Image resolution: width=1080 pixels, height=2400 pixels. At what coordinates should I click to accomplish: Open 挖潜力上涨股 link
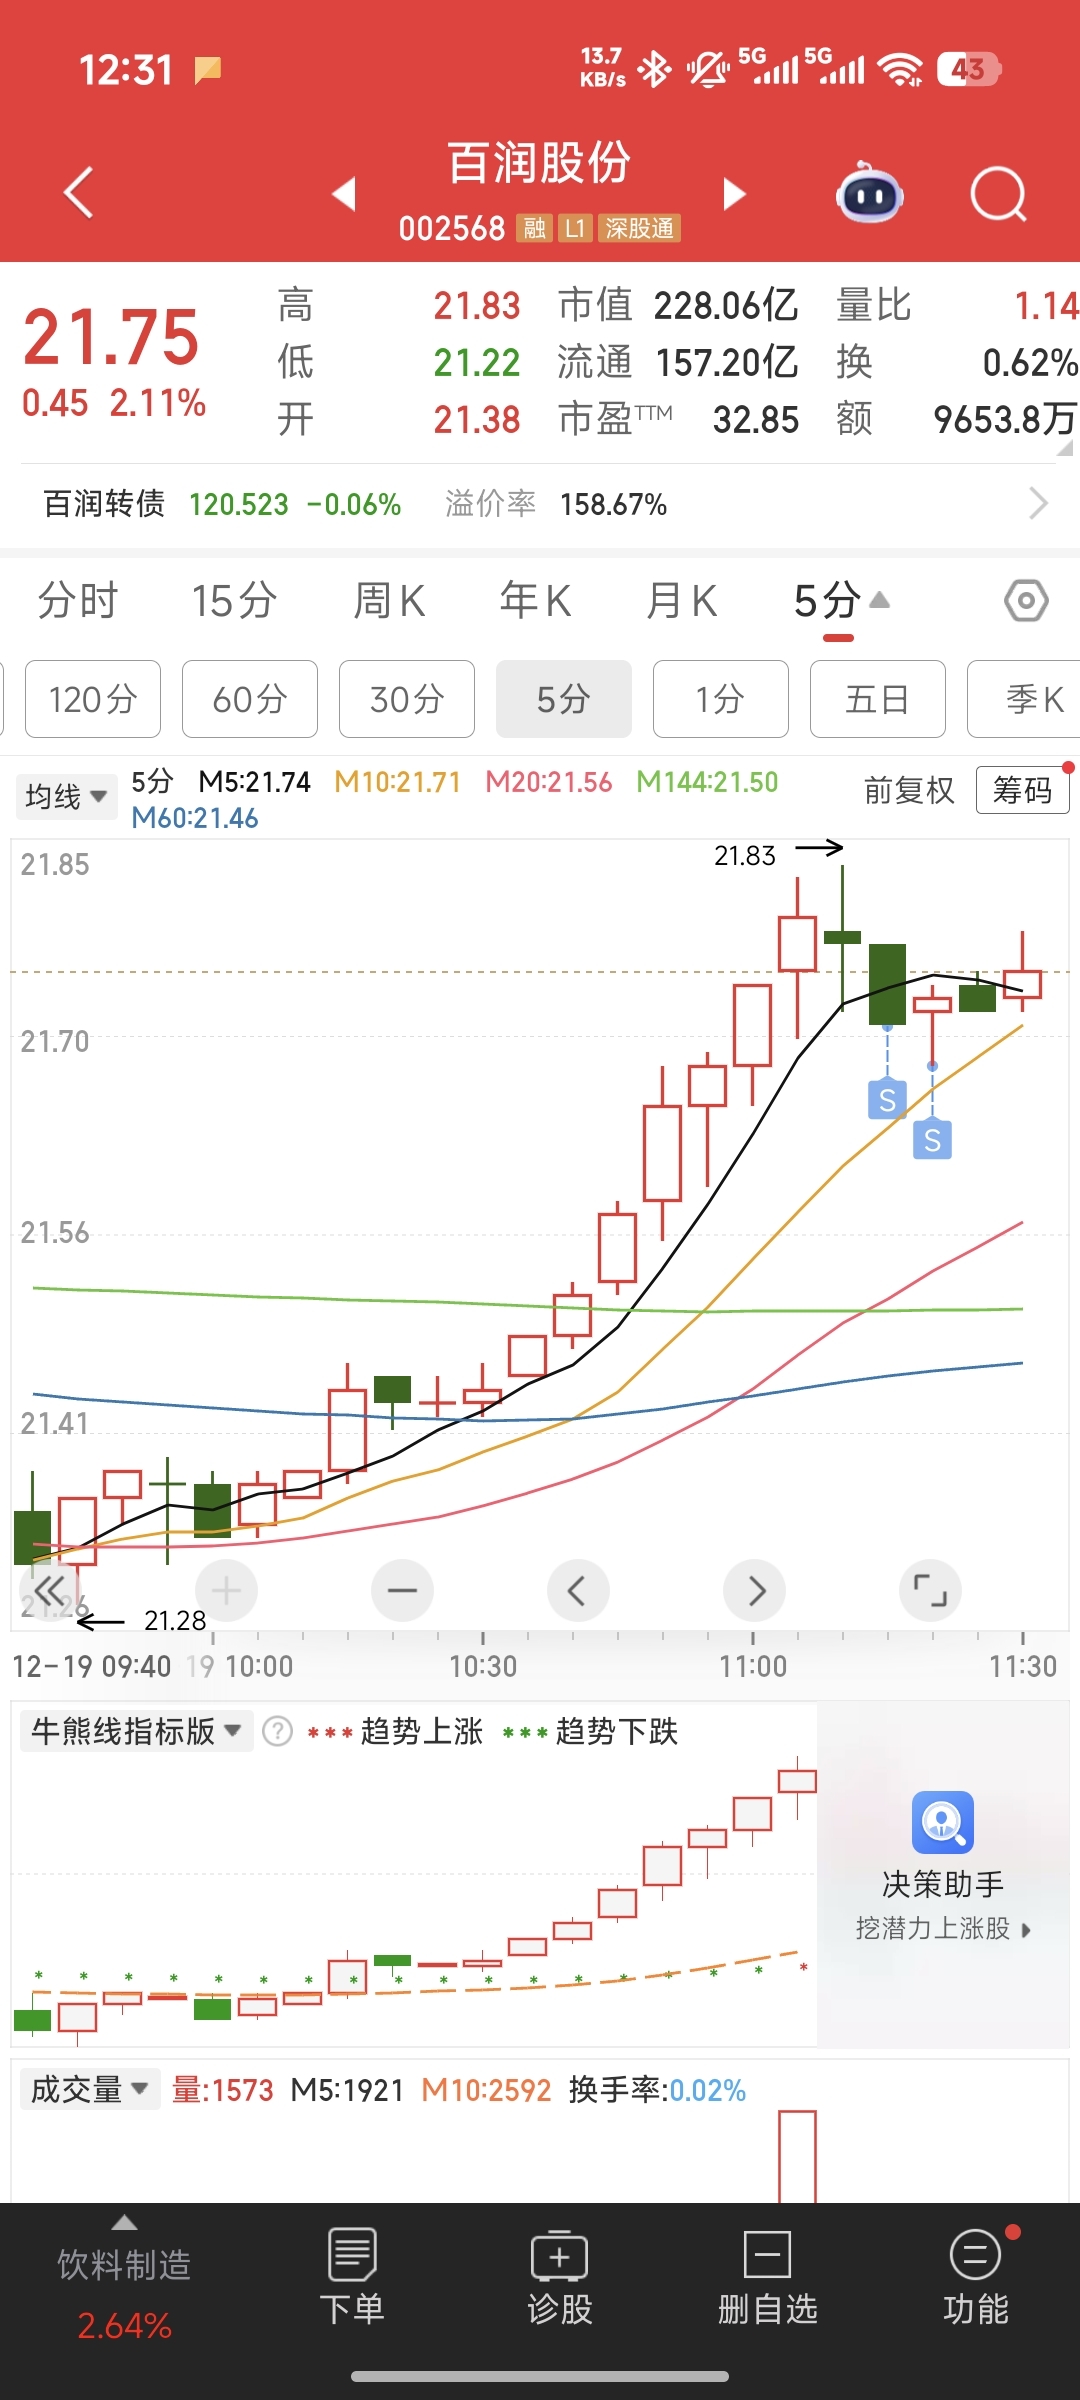coord(943,1928)
